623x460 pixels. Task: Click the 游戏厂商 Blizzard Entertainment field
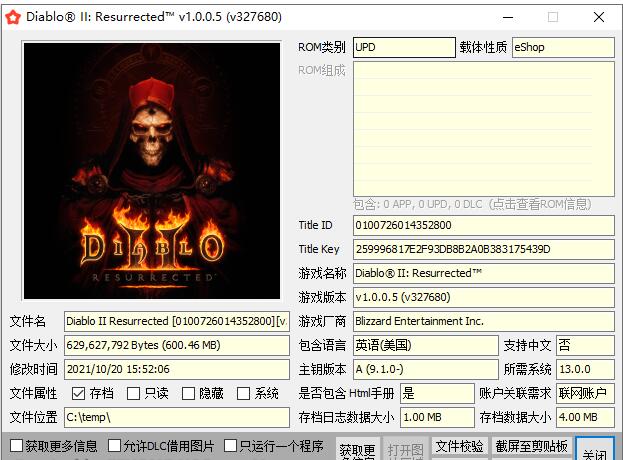484,321
